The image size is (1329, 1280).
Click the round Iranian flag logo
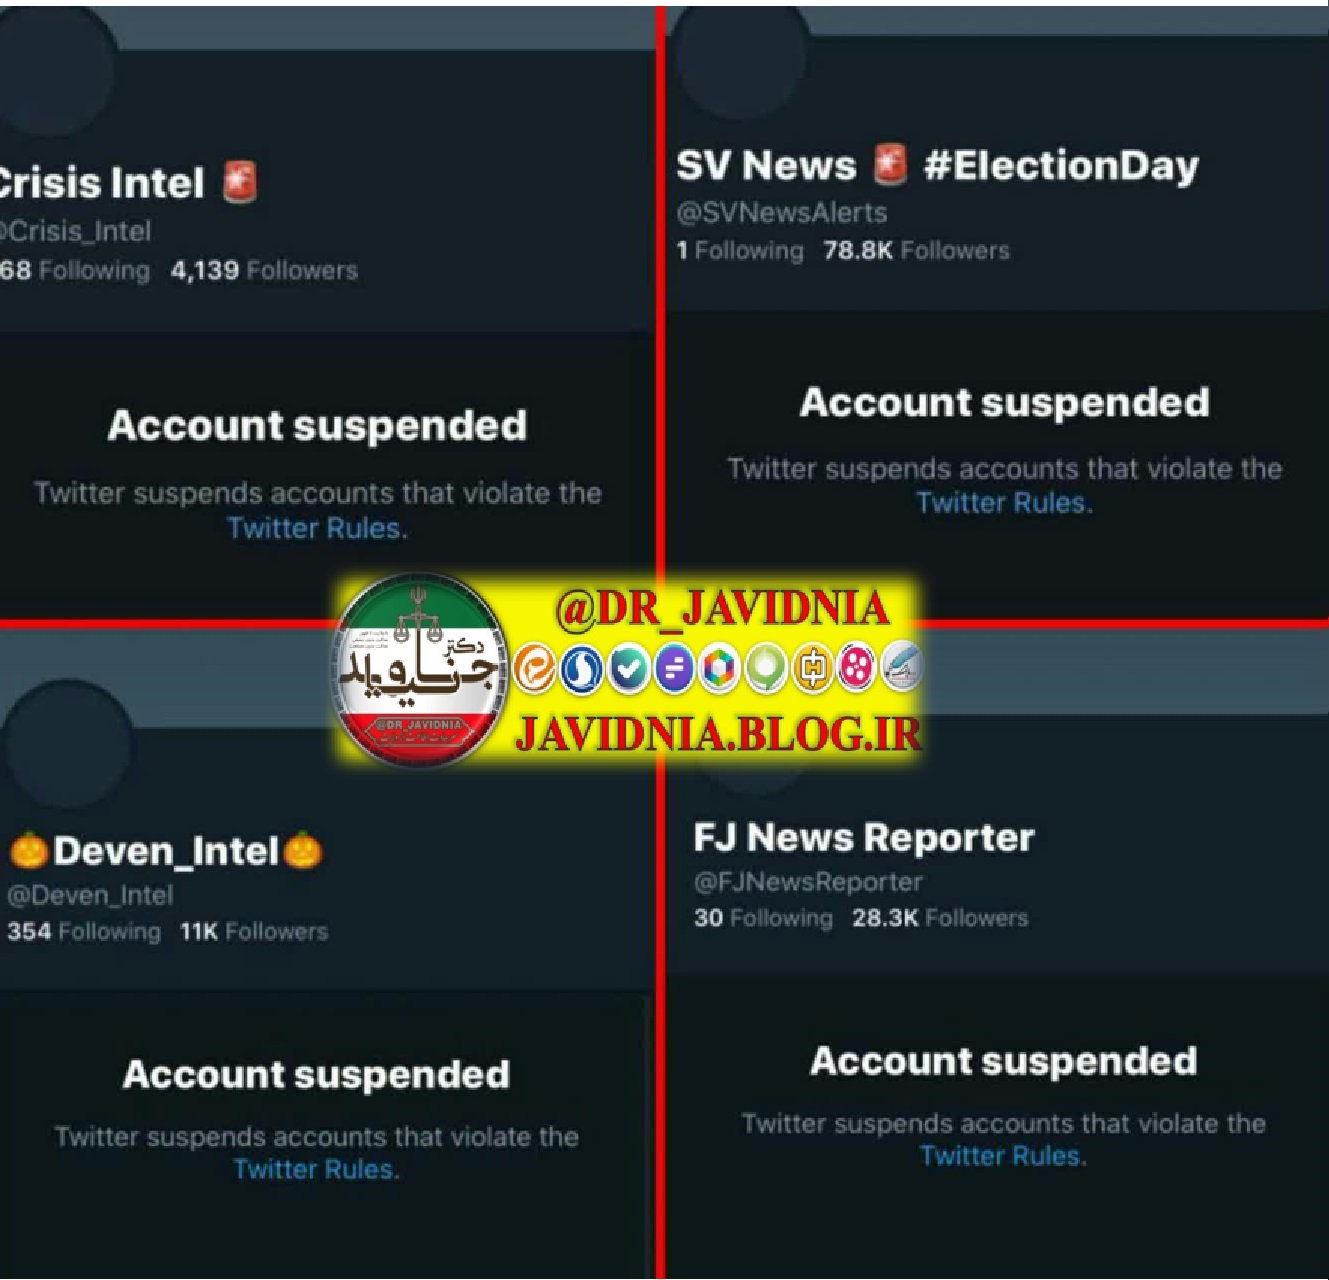click(x=420, y=670)
